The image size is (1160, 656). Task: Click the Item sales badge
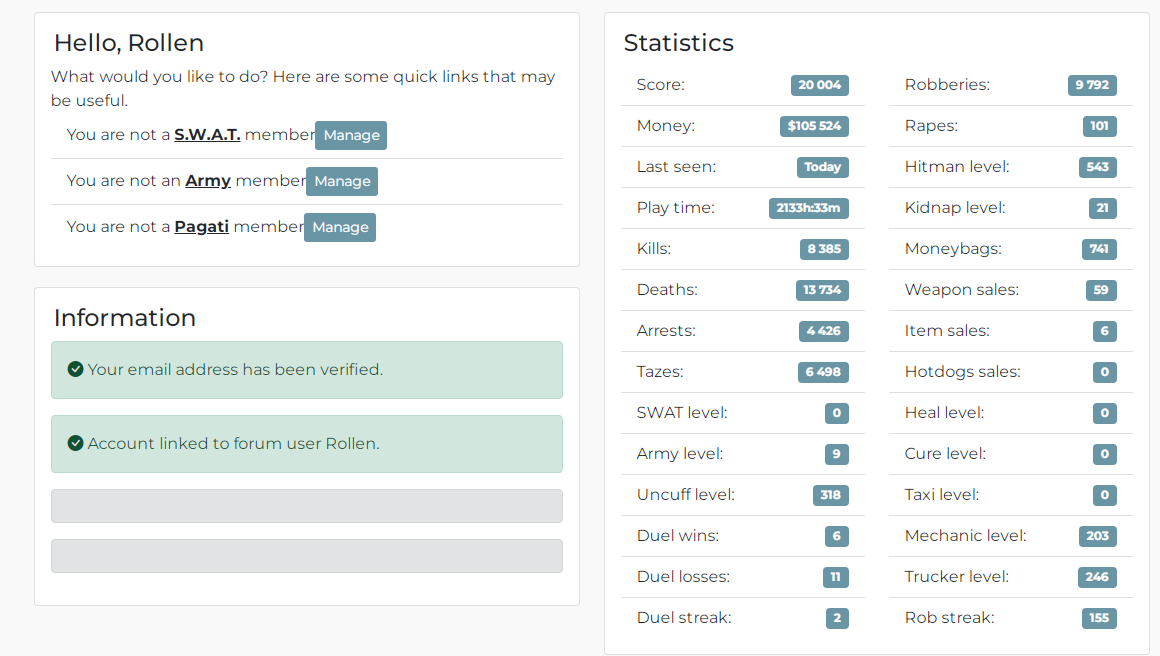tap(1105, 331)
